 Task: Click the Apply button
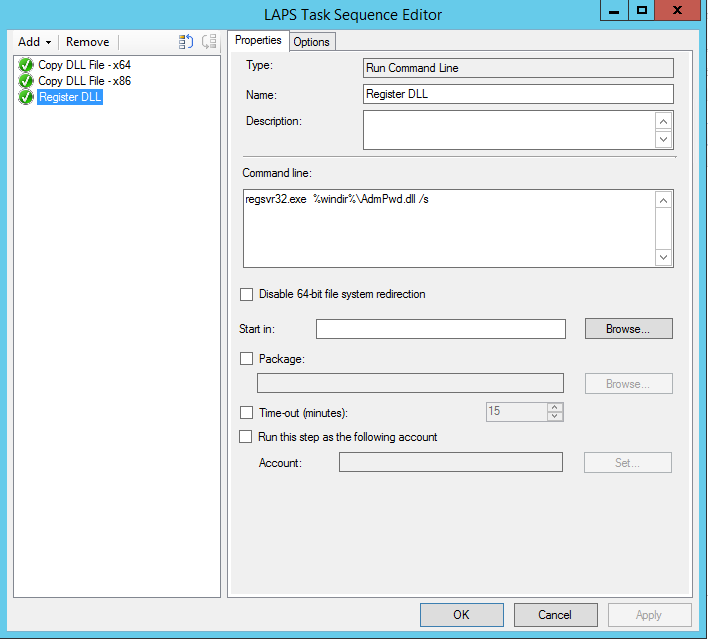pos(649,615)
